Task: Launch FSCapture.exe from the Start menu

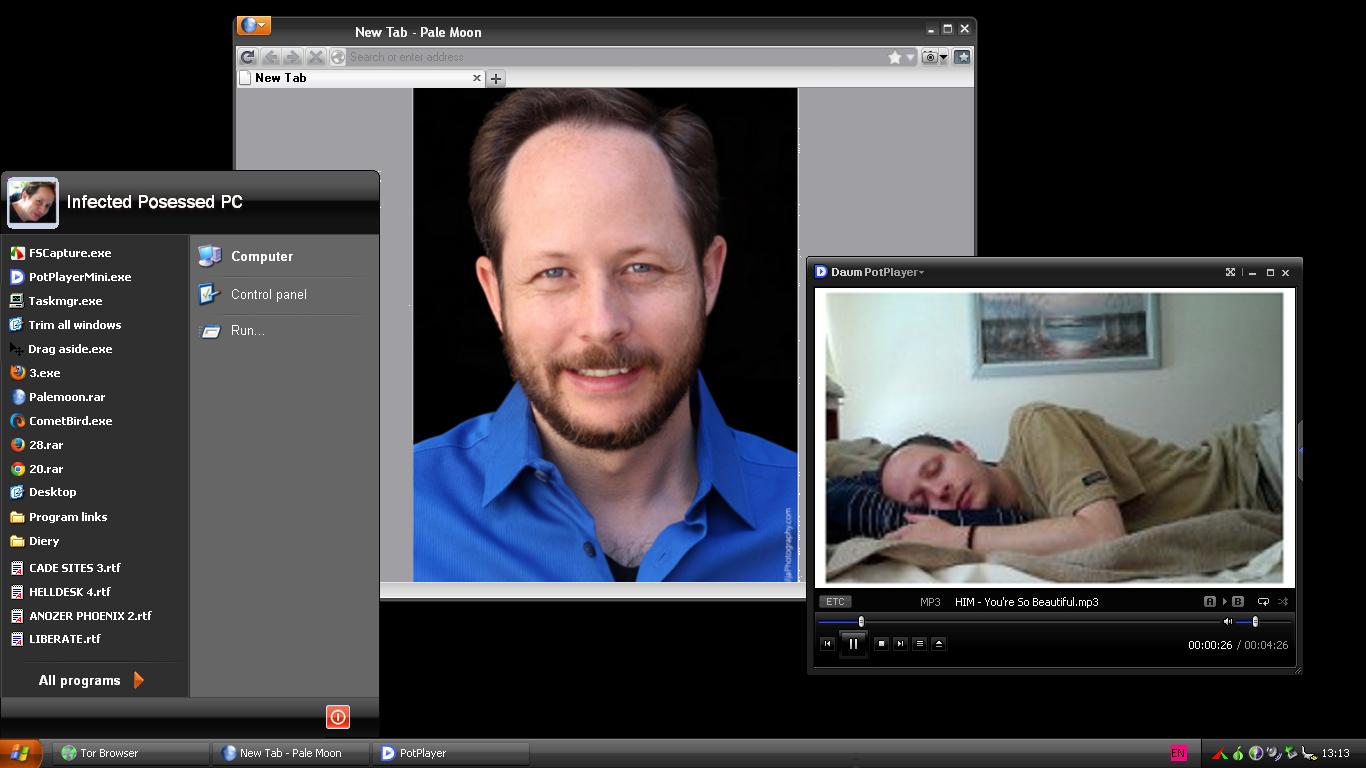Action: [x=96, y=253]
